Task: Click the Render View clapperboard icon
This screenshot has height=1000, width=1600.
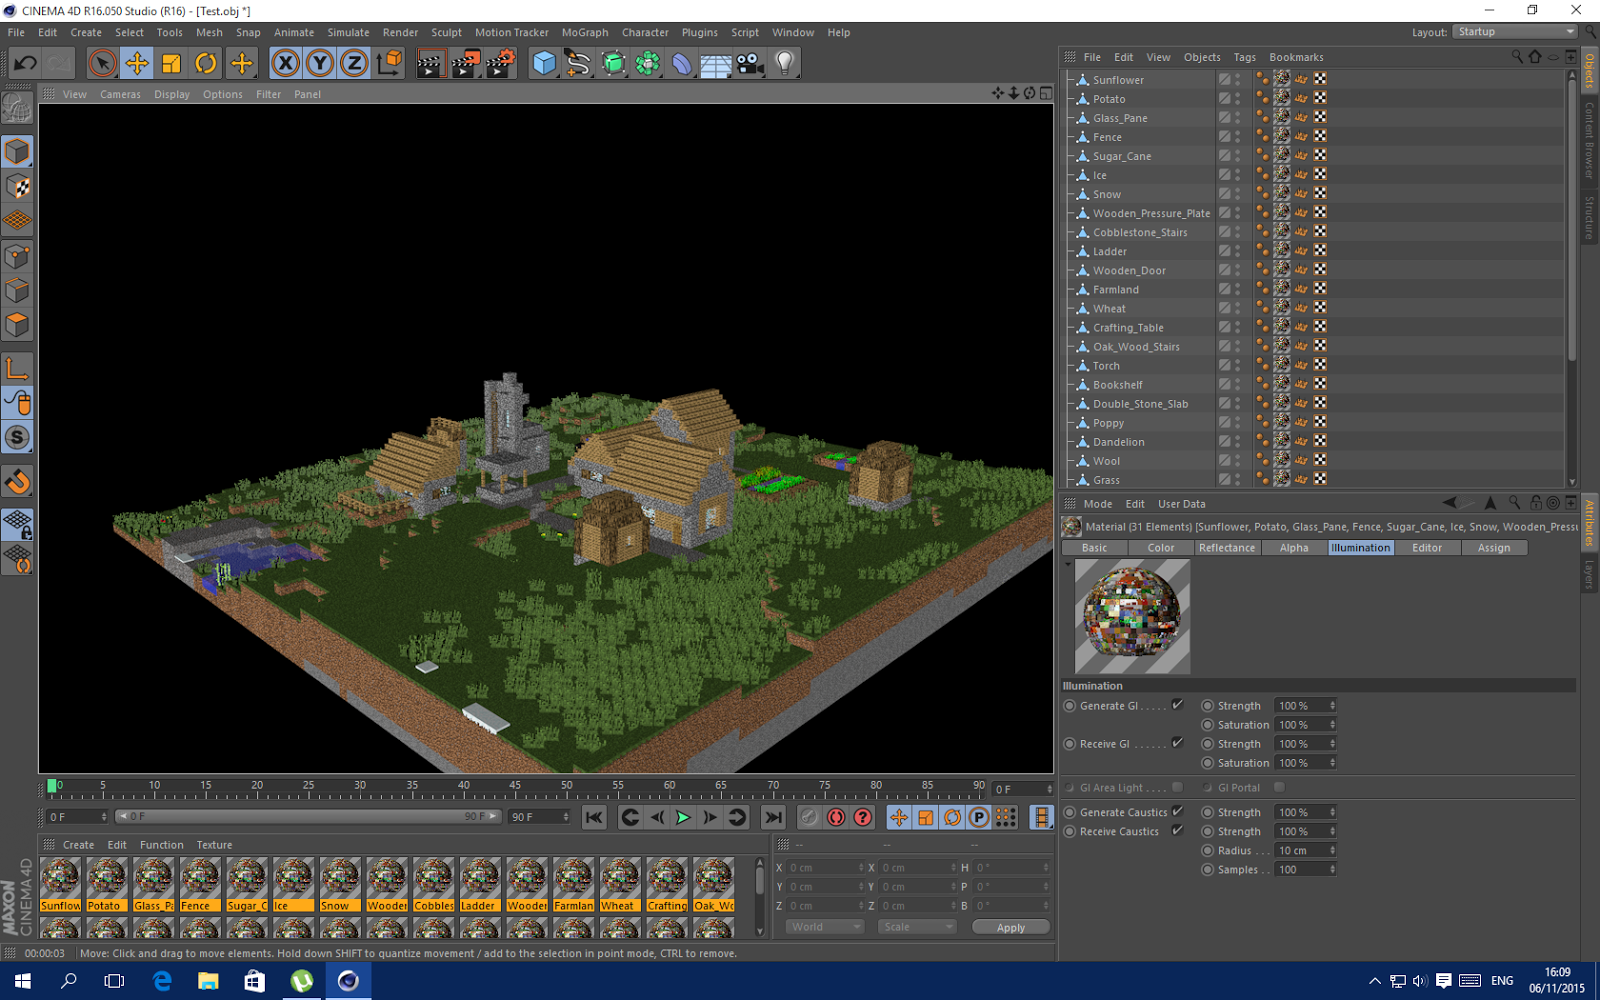Action: [x=431, y=63]
